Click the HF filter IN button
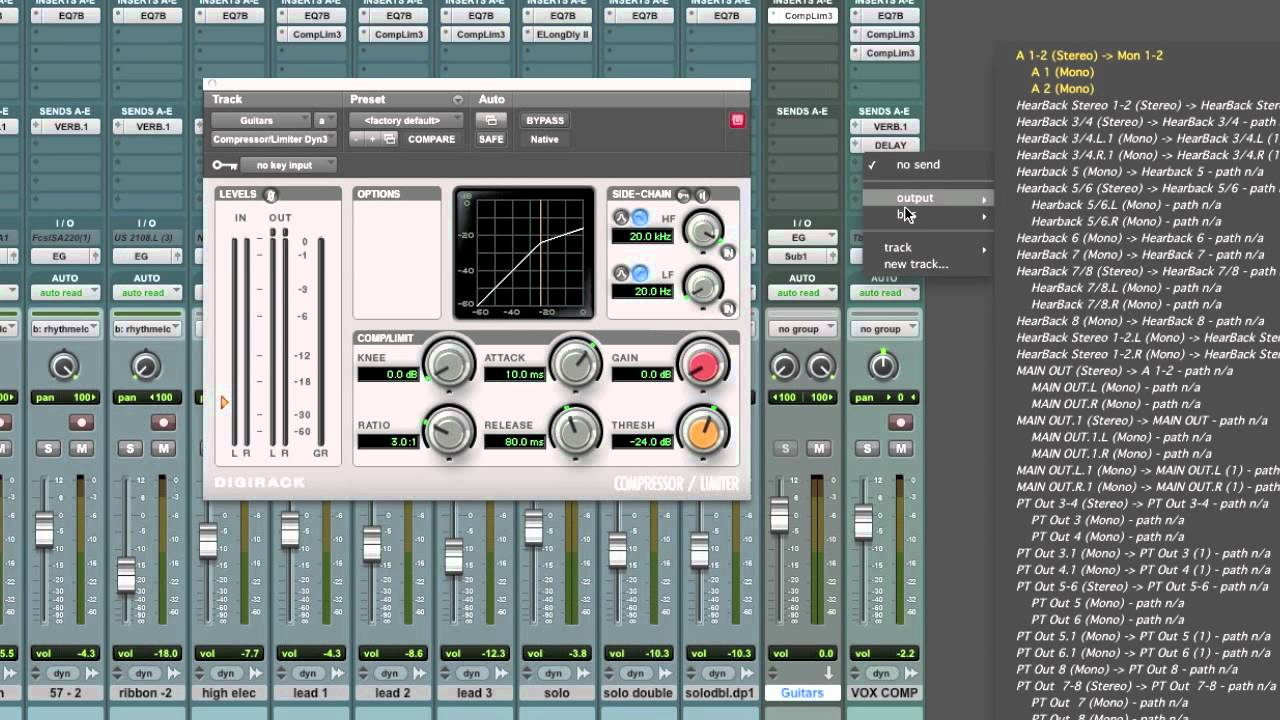The image size is (1280, 720). (729, 253)
